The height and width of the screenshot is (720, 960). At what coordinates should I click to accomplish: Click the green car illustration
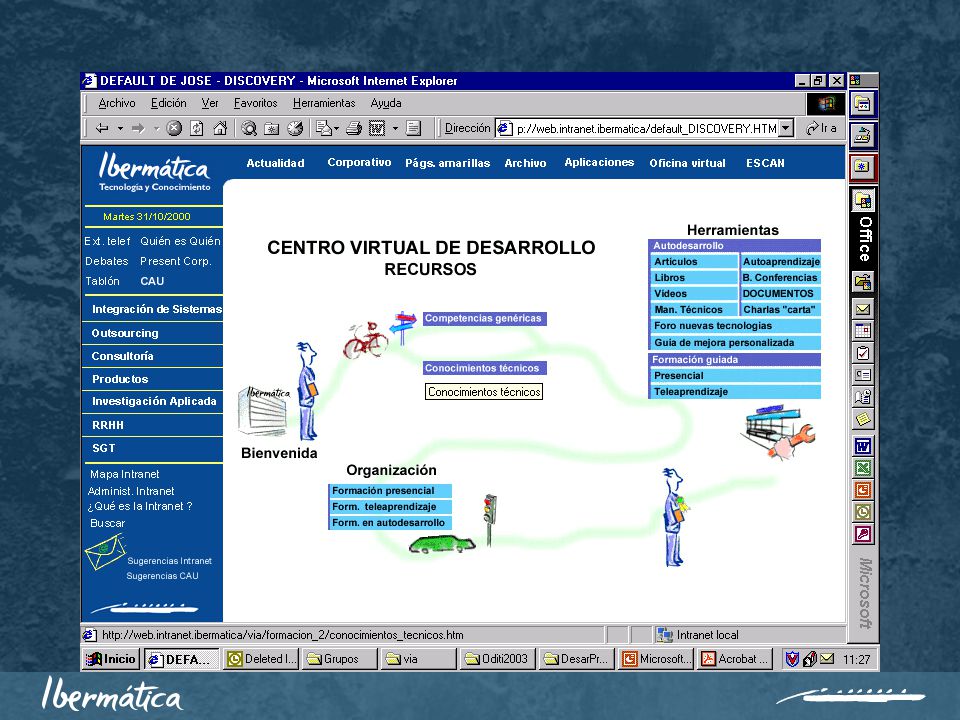tap(441, 544)
